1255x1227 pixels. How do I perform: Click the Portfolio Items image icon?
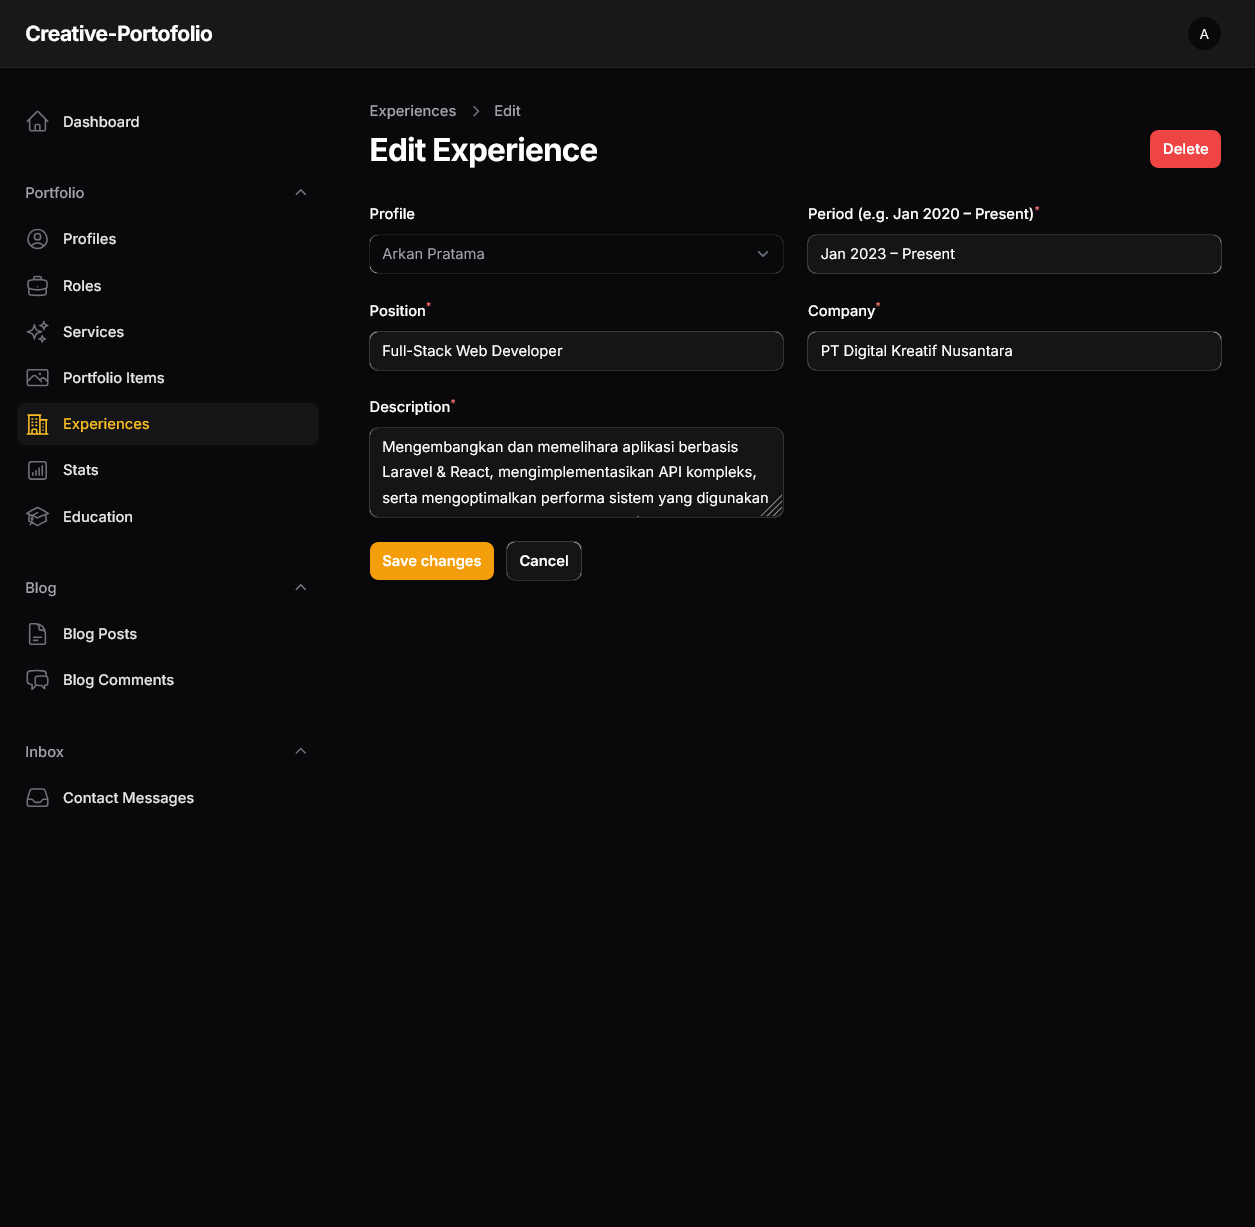pos(37,377)
